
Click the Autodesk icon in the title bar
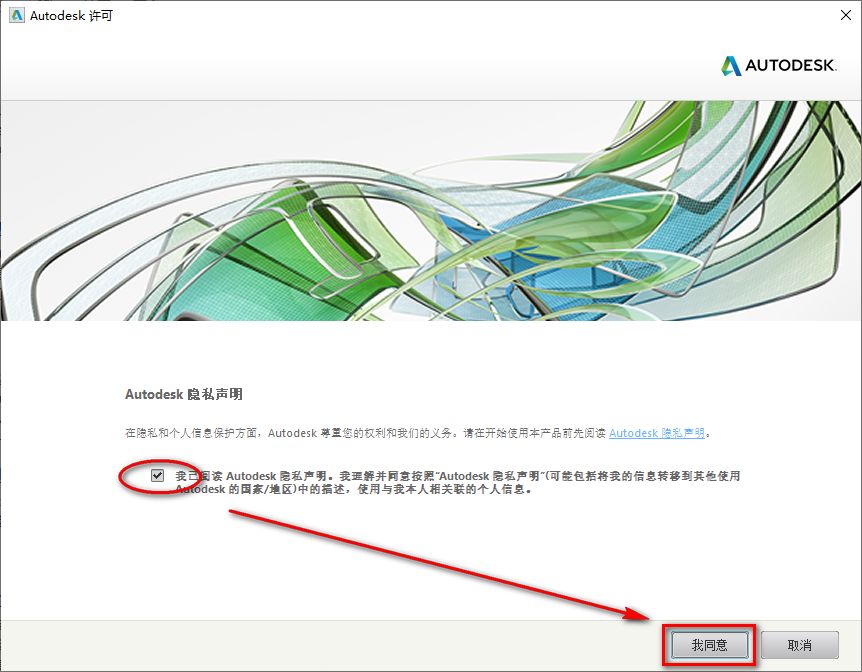[x=15, y=15]
